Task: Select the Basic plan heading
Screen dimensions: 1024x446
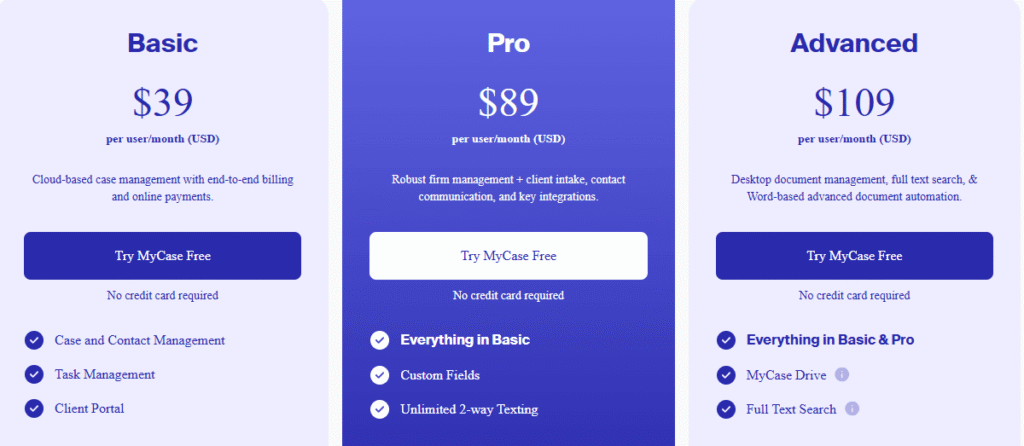Action: pyautogui.click(x=162, y=43)
